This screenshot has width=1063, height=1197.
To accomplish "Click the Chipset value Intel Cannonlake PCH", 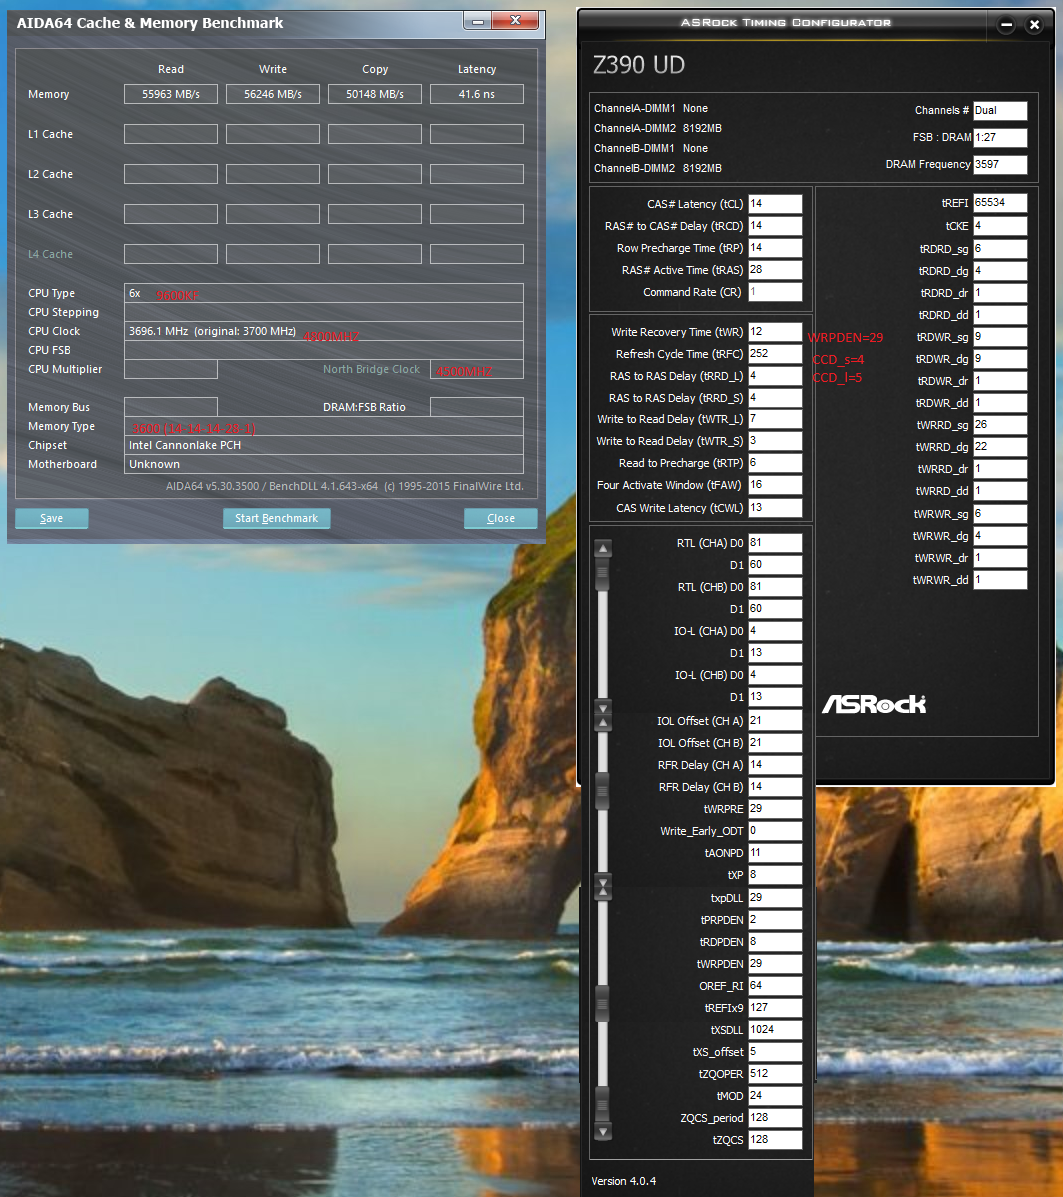I will point(324,445).
